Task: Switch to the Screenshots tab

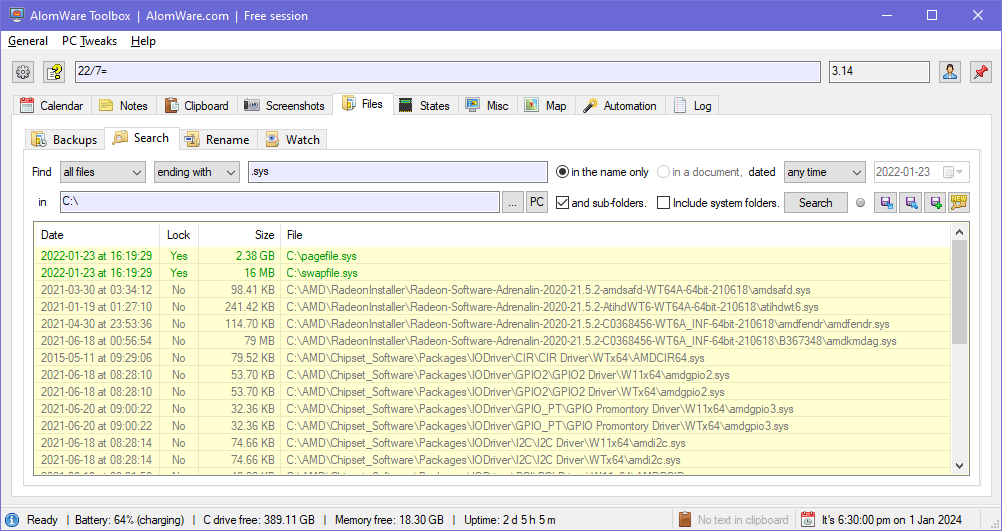Action: [282, 106]
